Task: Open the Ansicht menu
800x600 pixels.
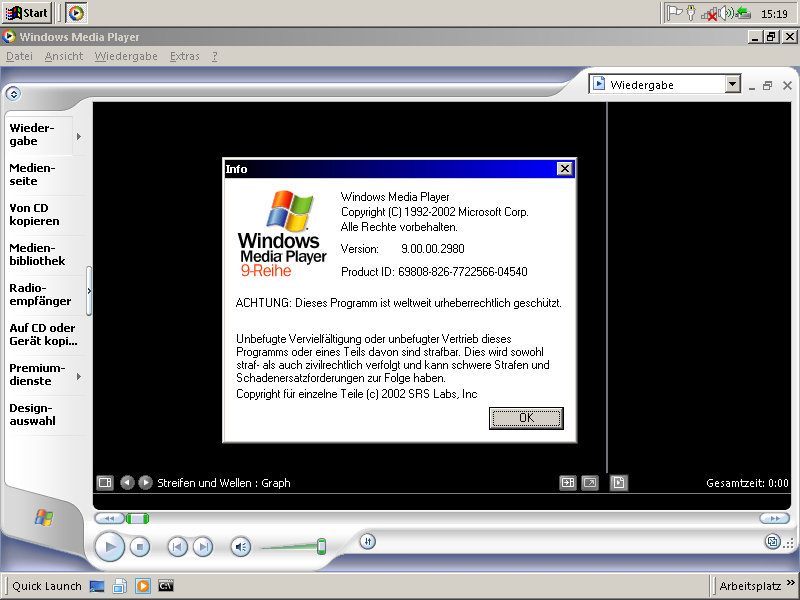Action: 64,57
